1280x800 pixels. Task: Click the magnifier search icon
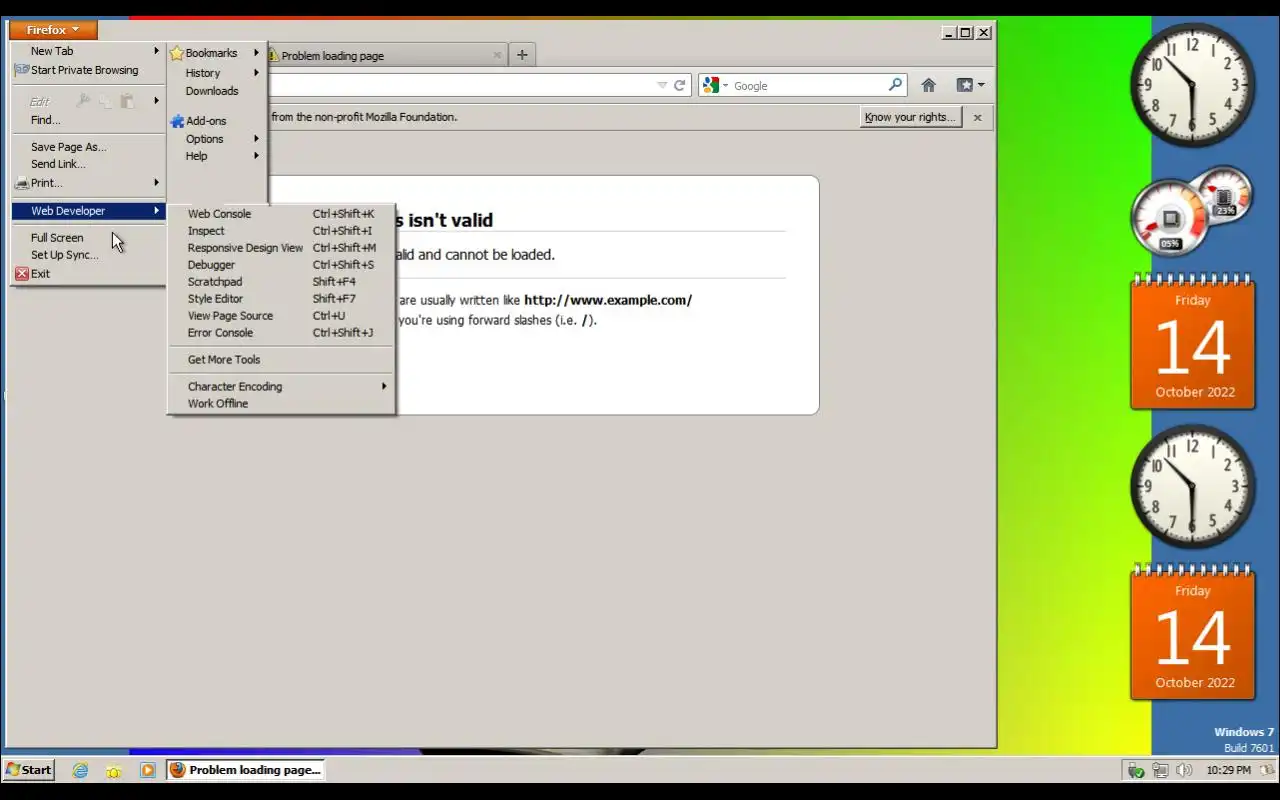[895, 85]
